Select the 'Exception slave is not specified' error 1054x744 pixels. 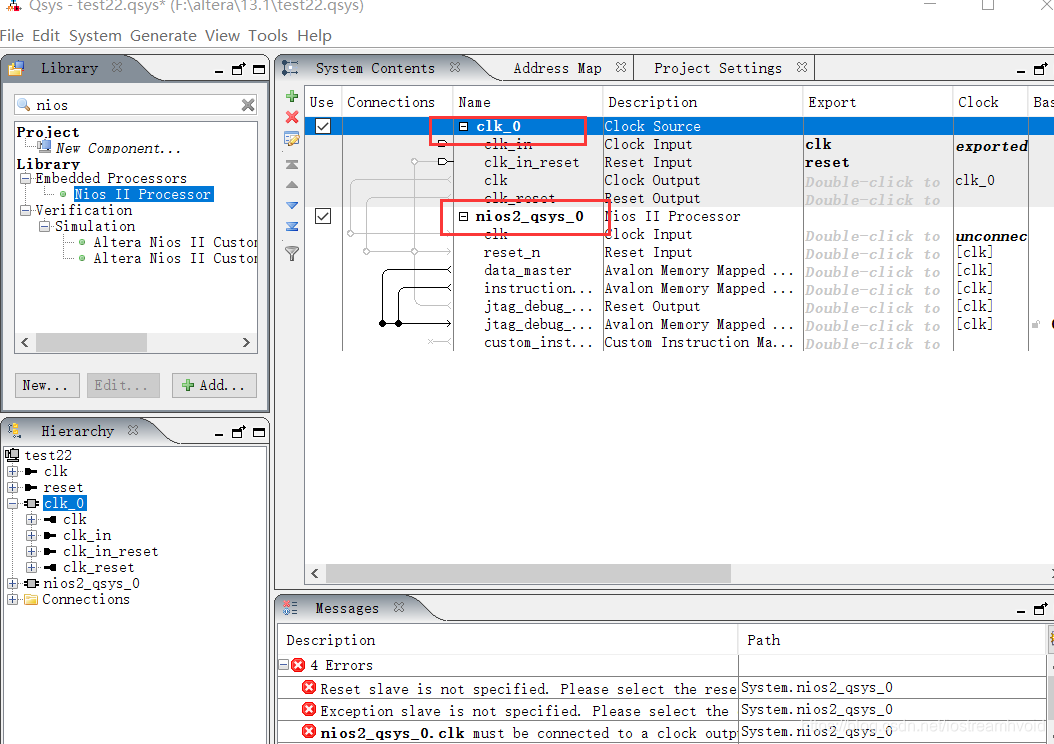click(524, 710)
